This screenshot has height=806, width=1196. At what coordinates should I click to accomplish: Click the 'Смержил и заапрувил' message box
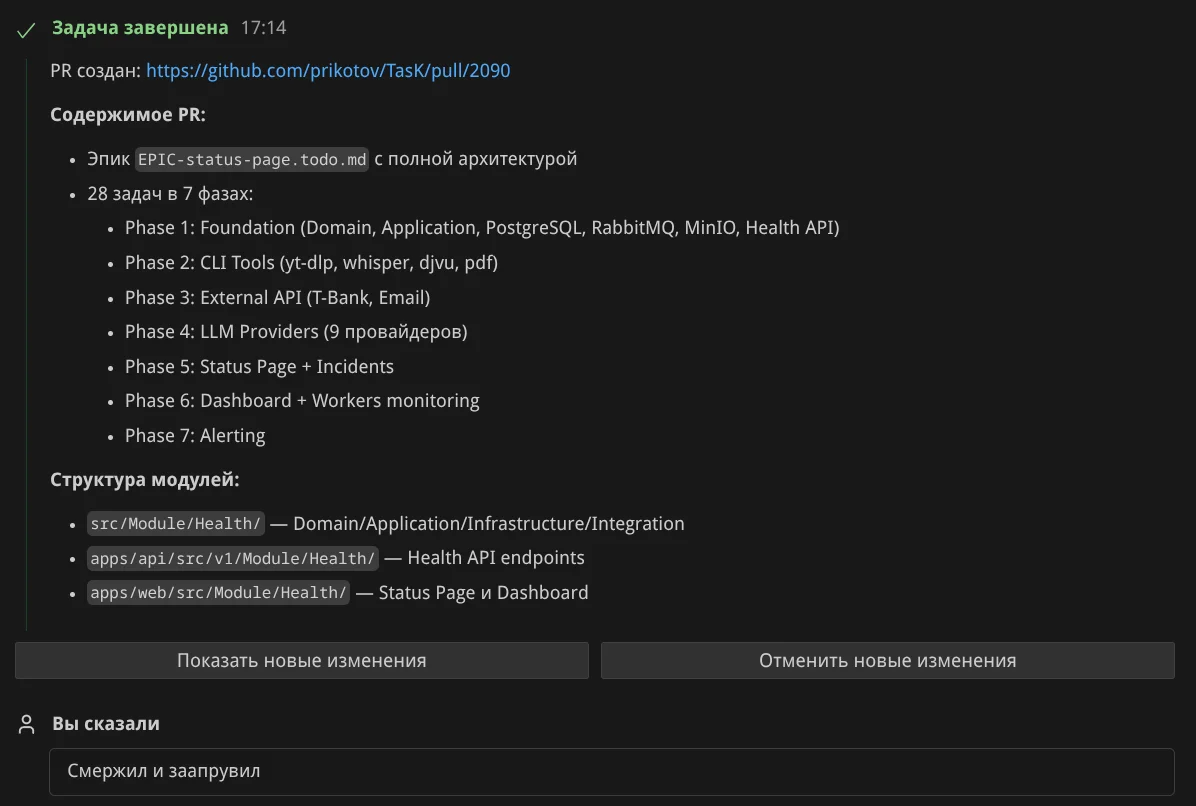point(611,772)
